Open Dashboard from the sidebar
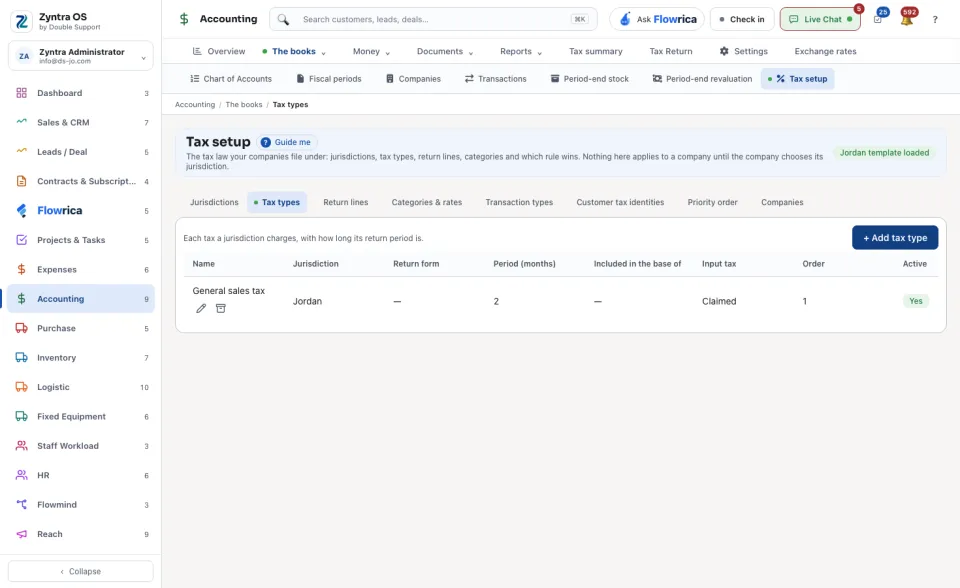The height and width of the screenshot is (588, 960). pos(81,93)
